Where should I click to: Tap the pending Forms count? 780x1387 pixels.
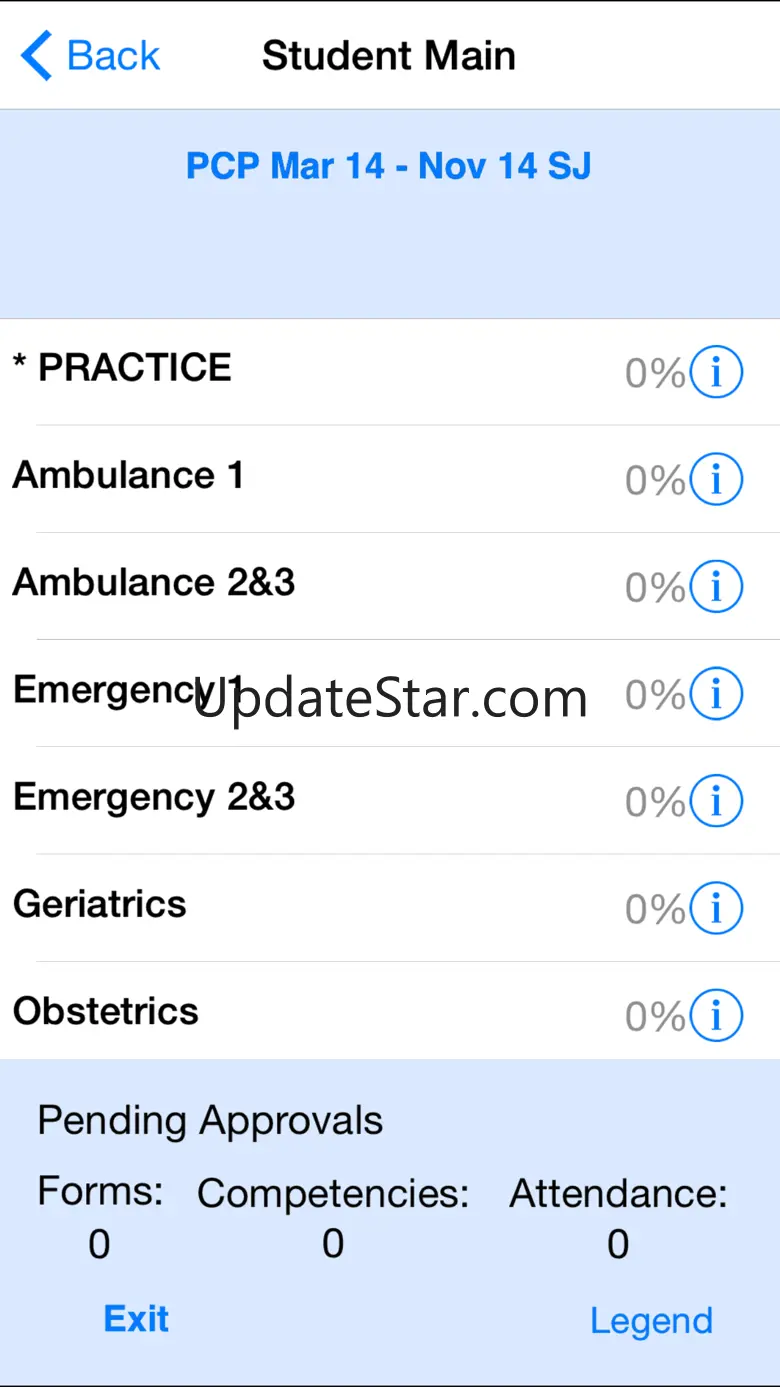coord(99,1244)
